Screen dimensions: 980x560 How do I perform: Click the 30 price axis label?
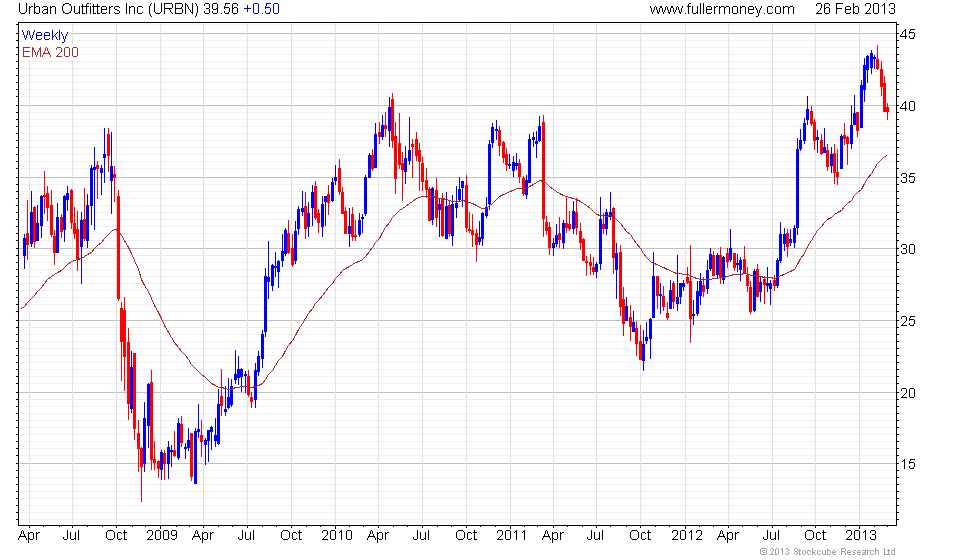pyautogui.click(x=908, y=249)
